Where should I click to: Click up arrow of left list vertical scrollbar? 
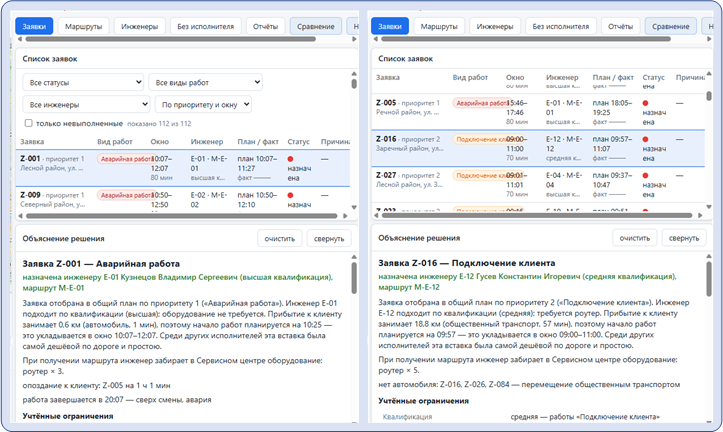(x=354, y=74)
